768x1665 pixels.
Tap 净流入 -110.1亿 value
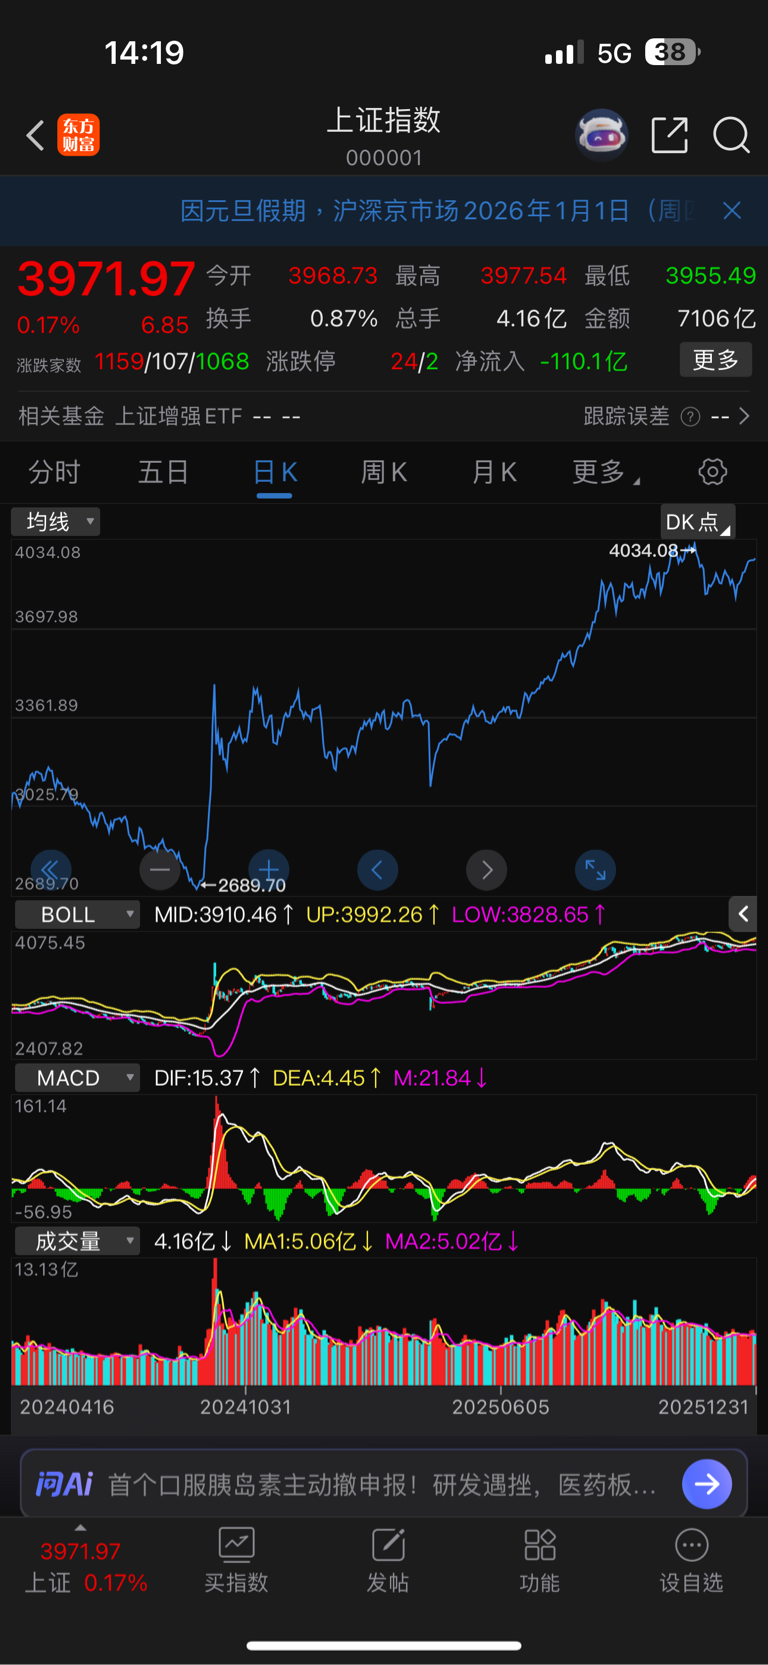583,361
